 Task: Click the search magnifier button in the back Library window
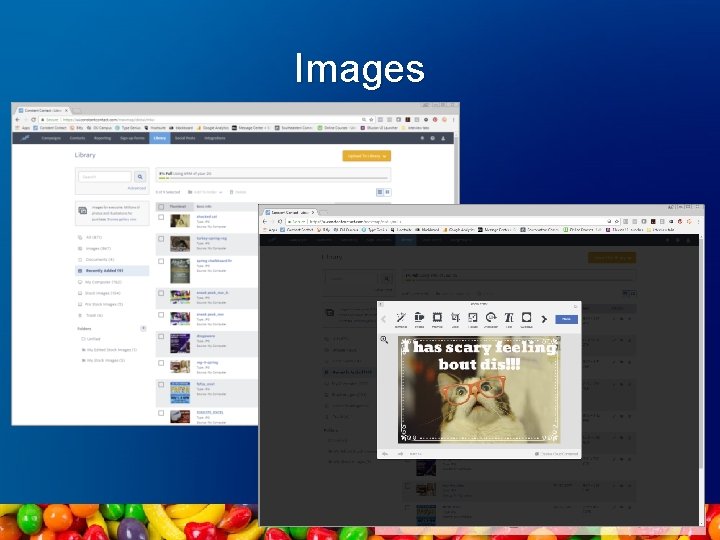140,177
